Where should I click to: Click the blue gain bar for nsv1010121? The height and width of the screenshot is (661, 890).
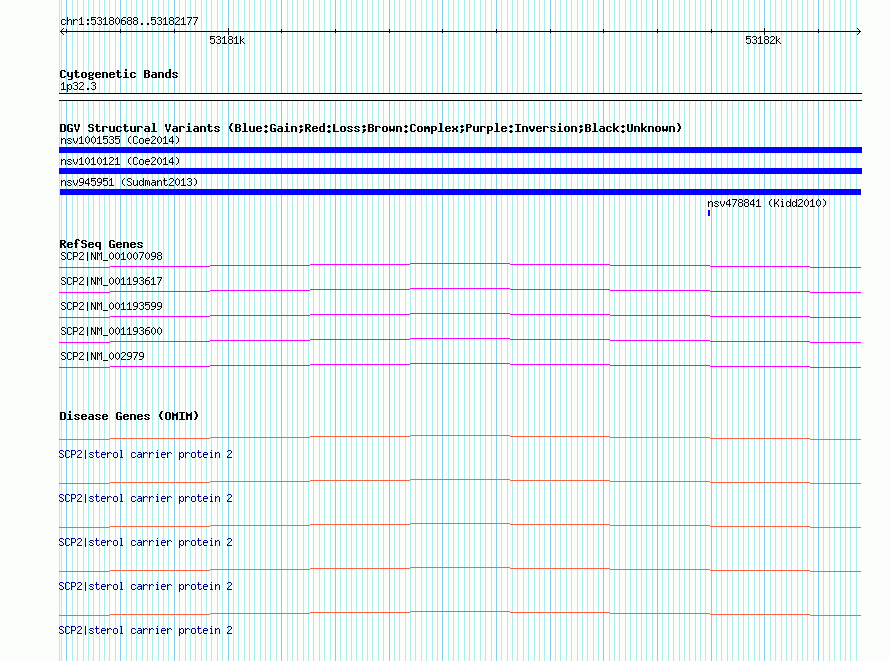point(460,171)
